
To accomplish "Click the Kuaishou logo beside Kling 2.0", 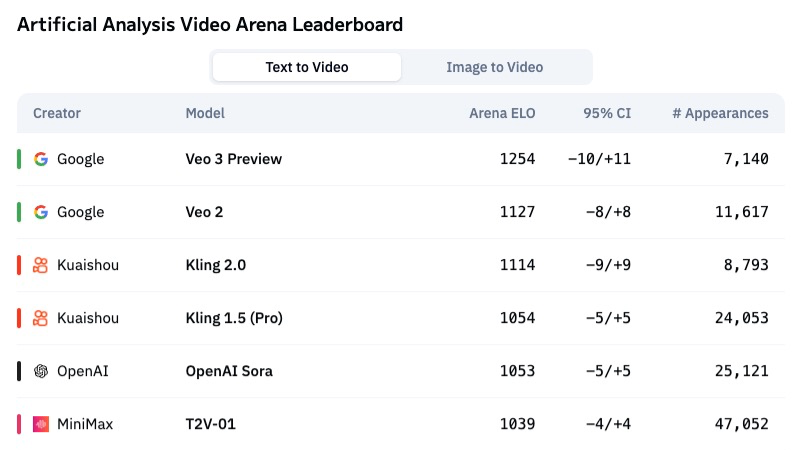I will [x=41, y=265].
